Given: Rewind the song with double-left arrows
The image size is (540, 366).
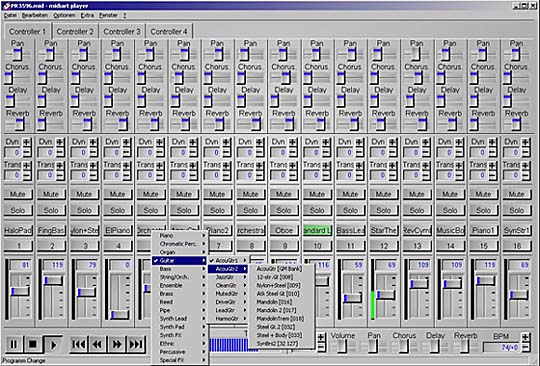Looking at the screenshot, I should [x=97, y=344].
